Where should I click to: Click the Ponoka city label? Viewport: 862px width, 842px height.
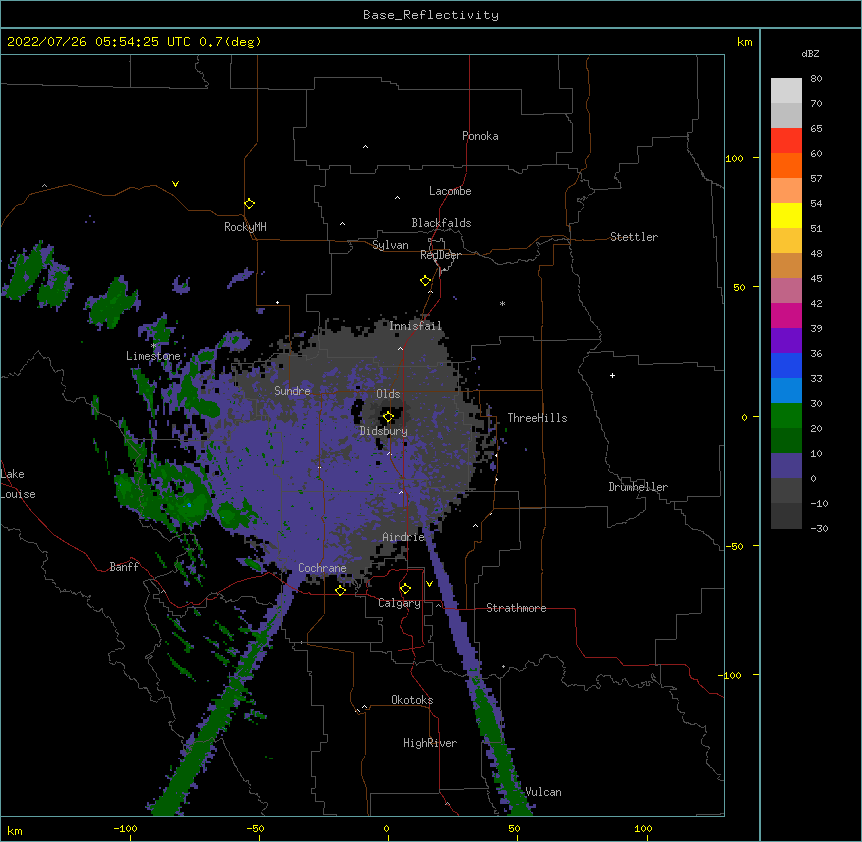pos(480,136)
